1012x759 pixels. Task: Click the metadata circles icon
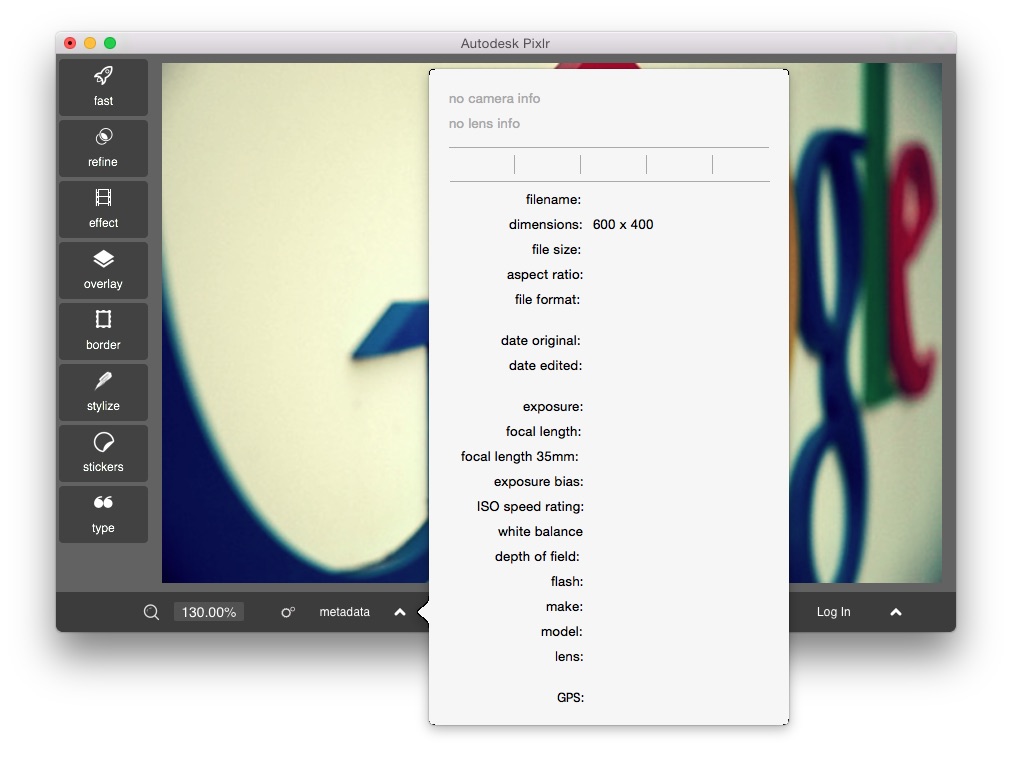pyautogui.click(x=288, y=612)
